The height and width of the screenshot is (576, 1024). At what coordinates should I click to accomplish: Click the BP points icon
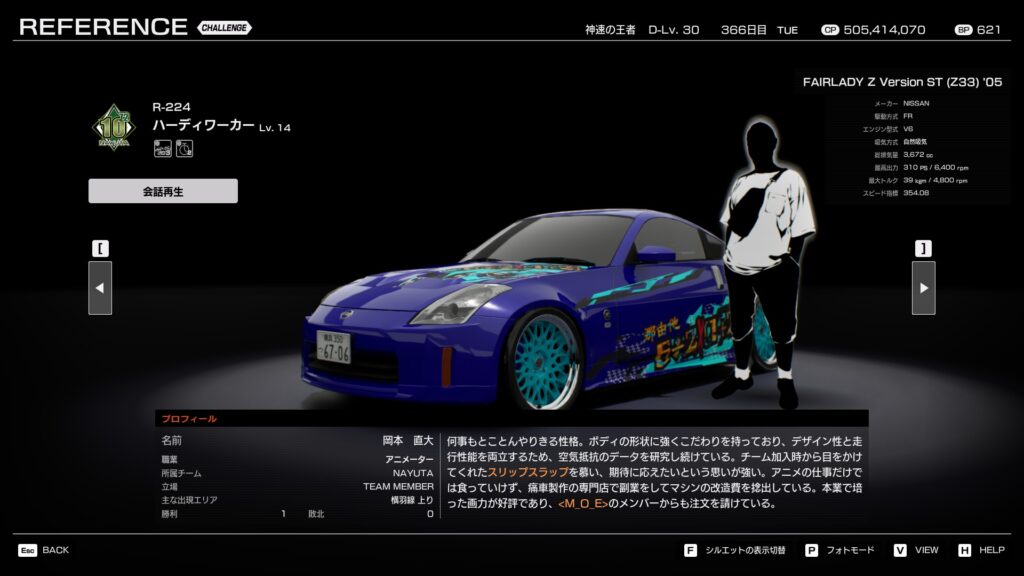963,30
